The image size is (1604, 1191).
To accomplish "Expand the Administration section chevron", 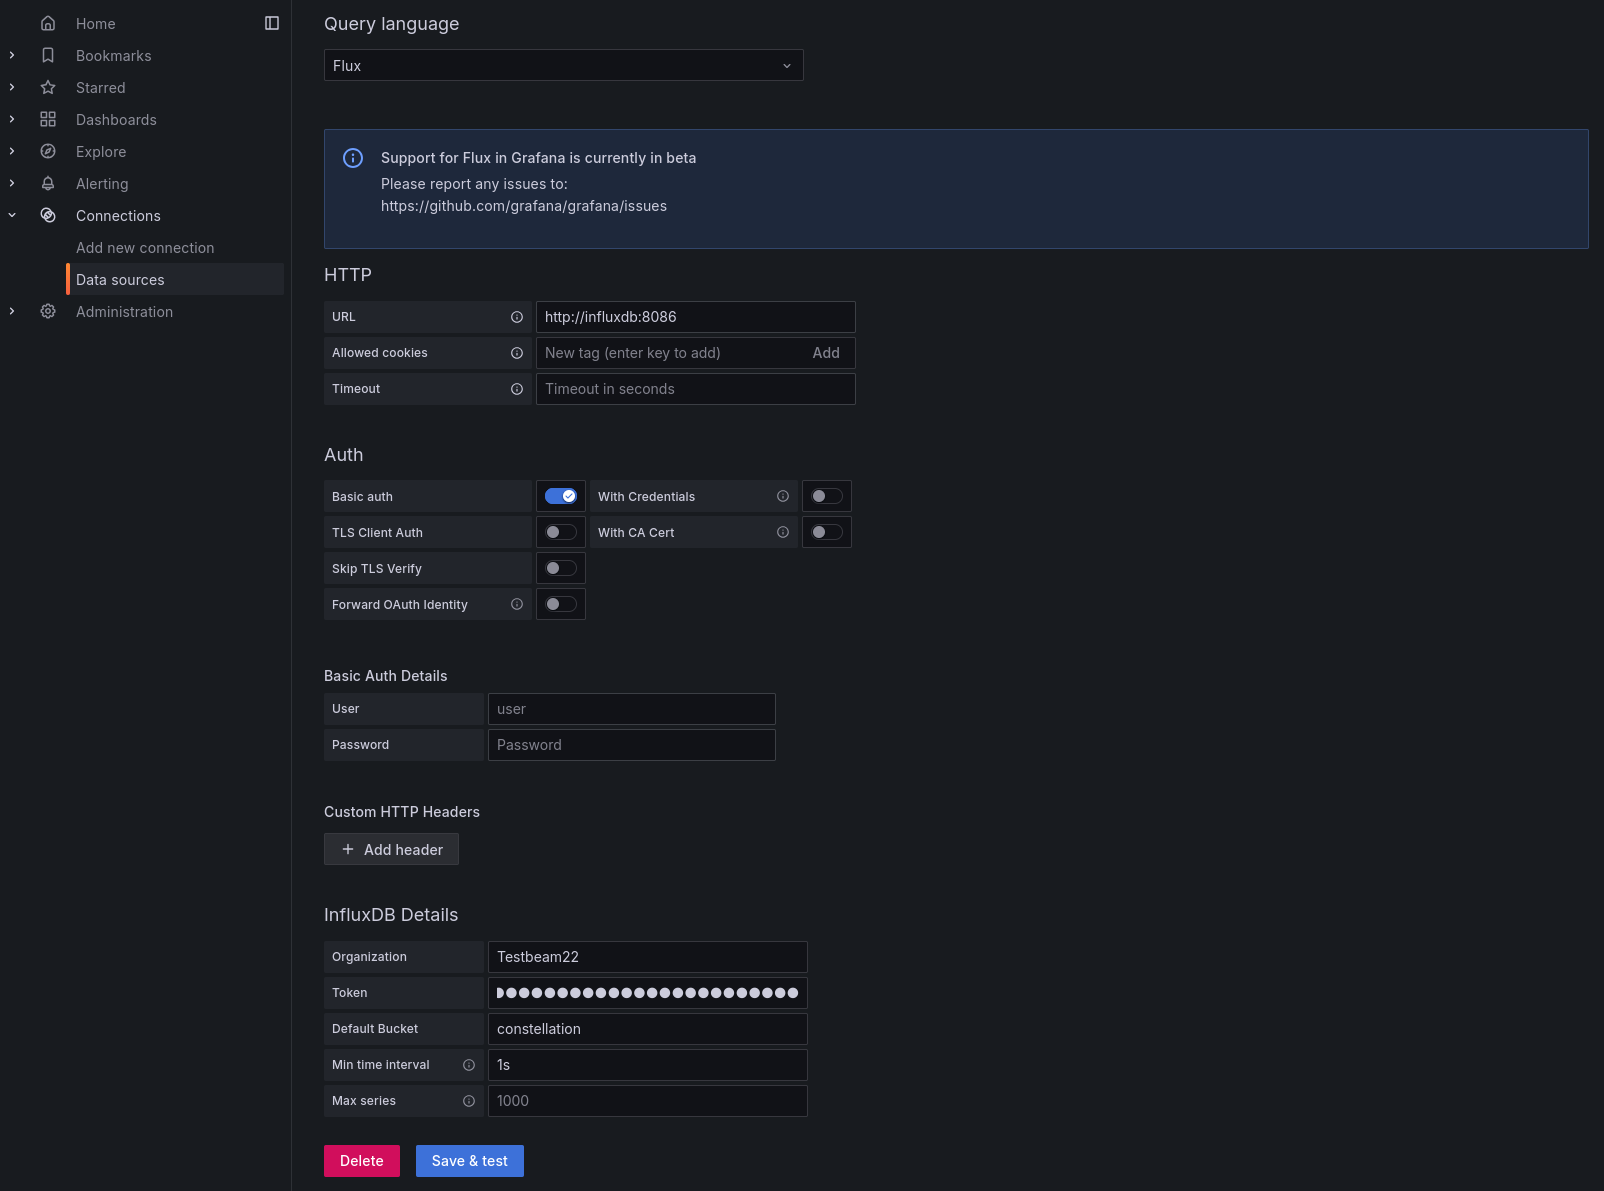I will 12,311.
